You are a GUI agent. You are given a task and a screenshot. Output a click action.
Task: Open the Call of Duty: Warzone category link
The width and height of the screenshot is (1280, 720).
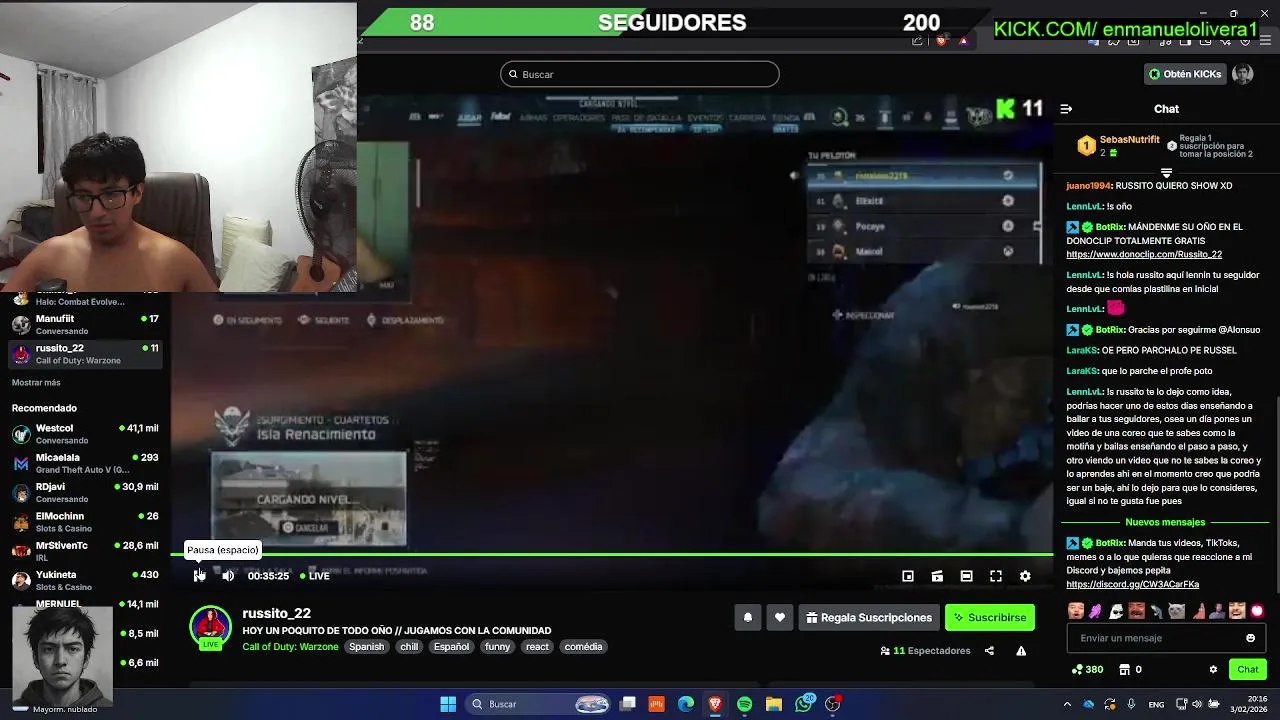point(290,647)
